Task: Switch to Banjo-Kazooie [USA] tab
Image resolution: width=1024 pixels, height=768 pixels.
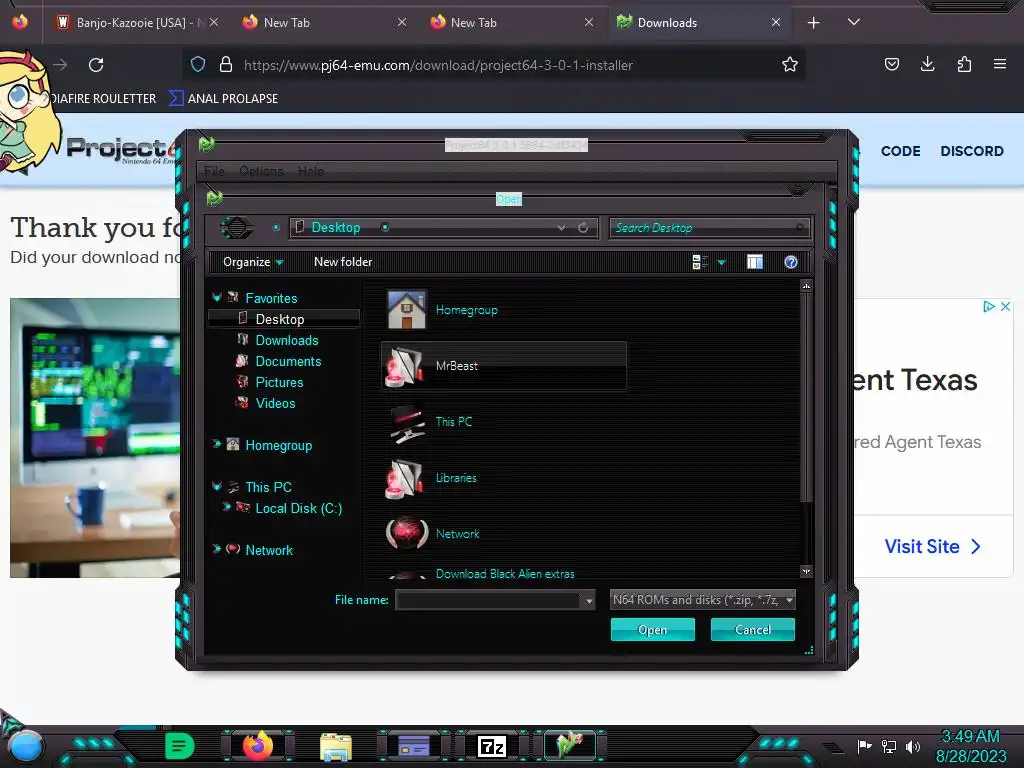Action: coord(131,23)
